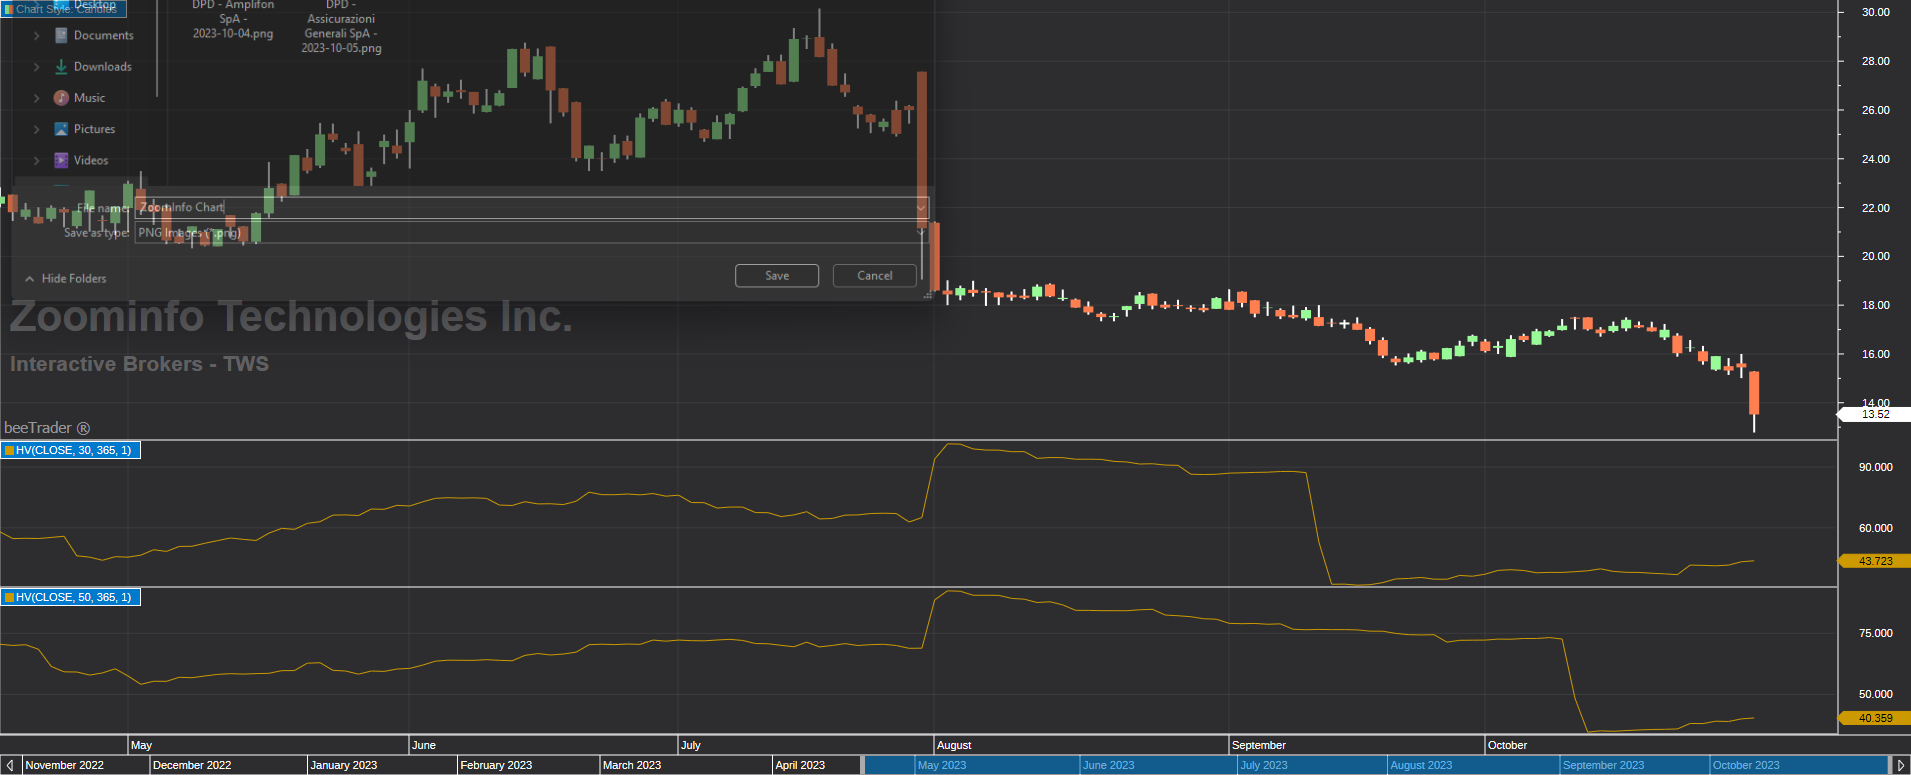Collapse folders with Hide Folders chevron

pos(30,279)
